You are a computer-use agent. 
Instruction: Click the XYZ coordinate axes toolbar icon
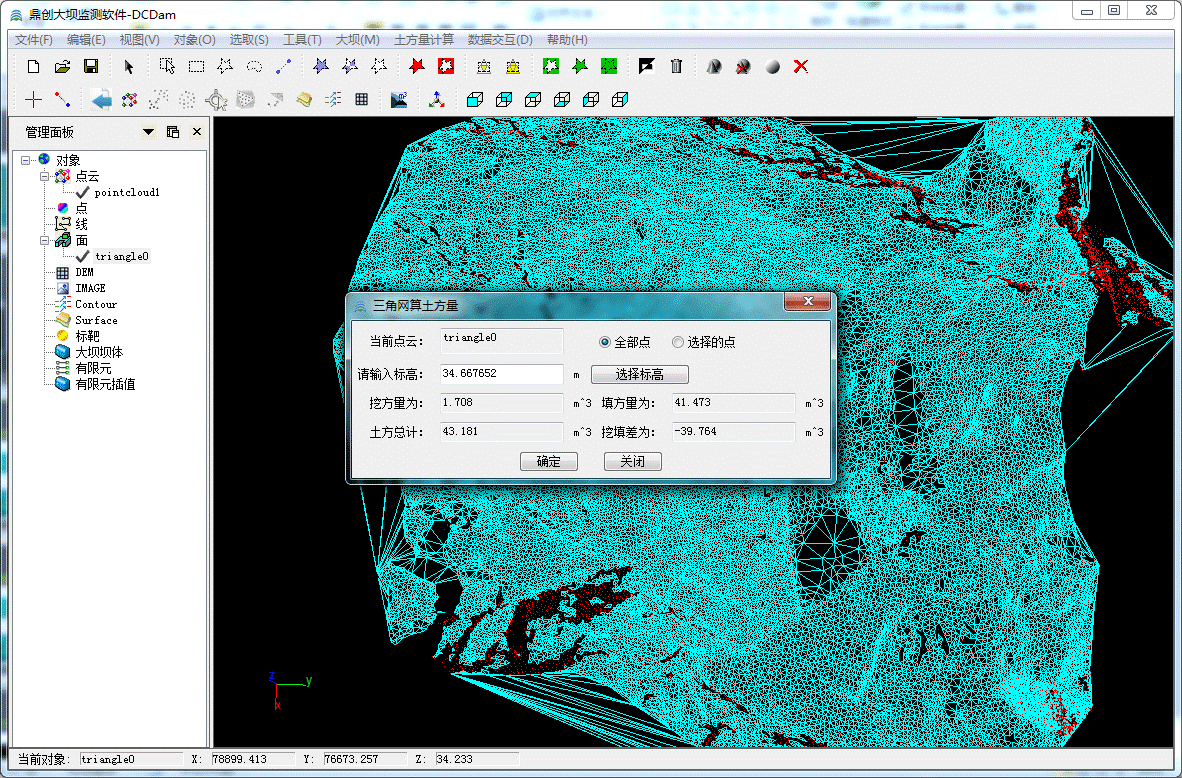tap(437, 100)
